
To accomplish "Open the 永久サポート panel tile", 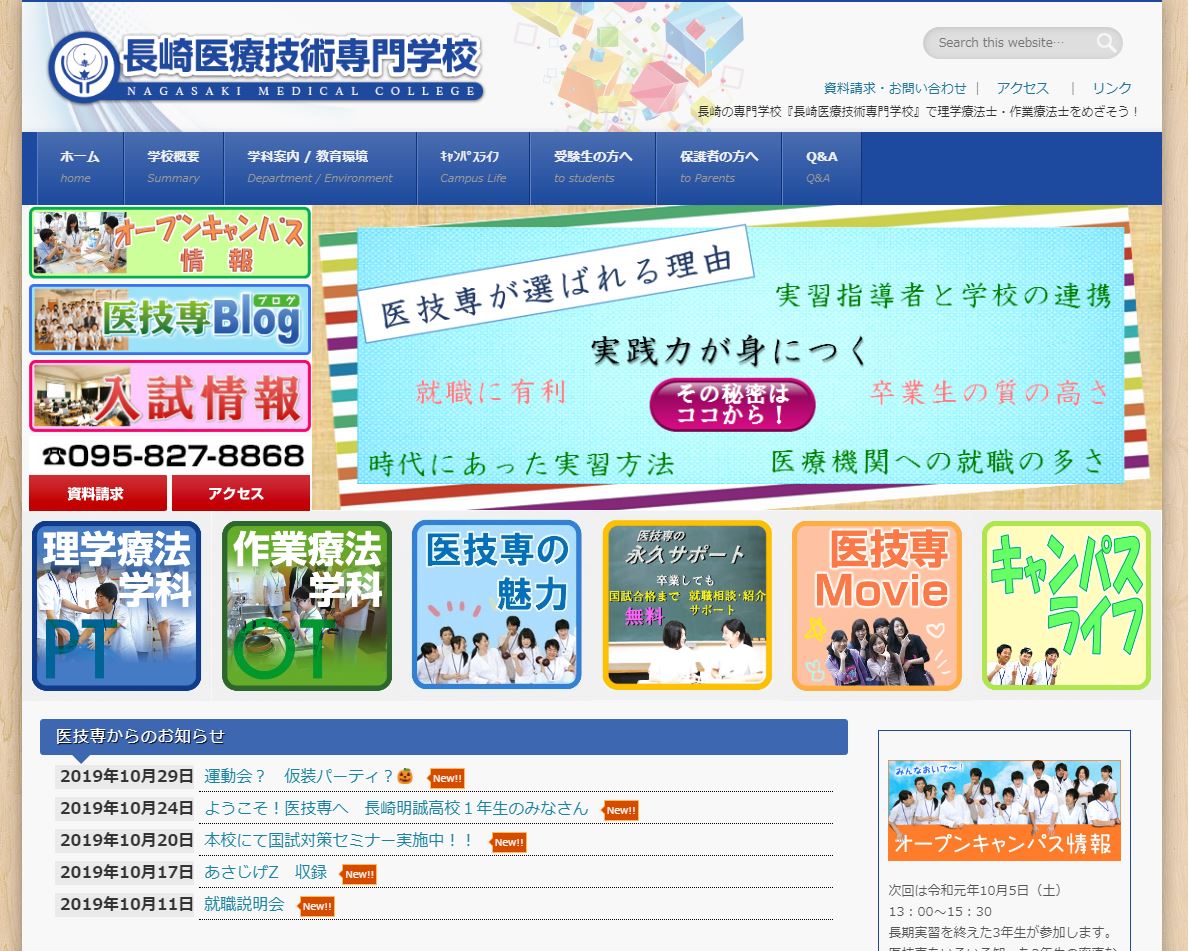I will (686, 604).
